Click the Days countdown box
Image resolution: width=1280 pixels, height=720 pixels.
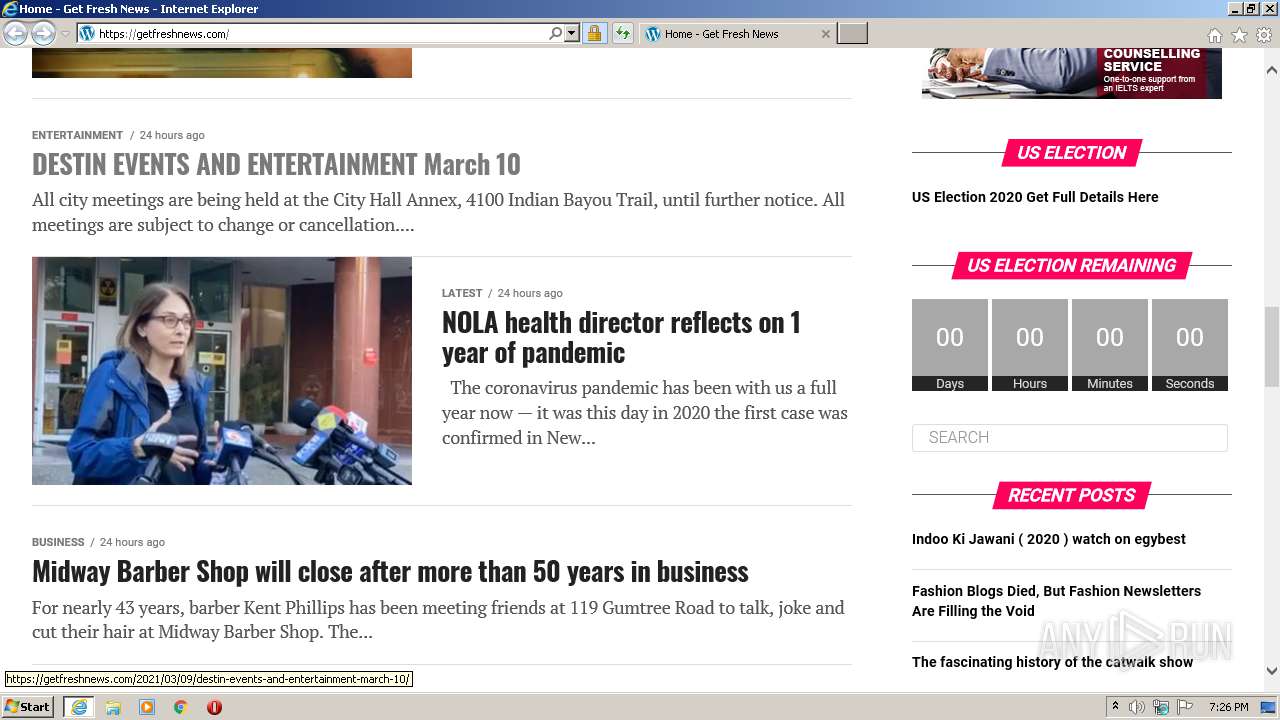[950, 345]
